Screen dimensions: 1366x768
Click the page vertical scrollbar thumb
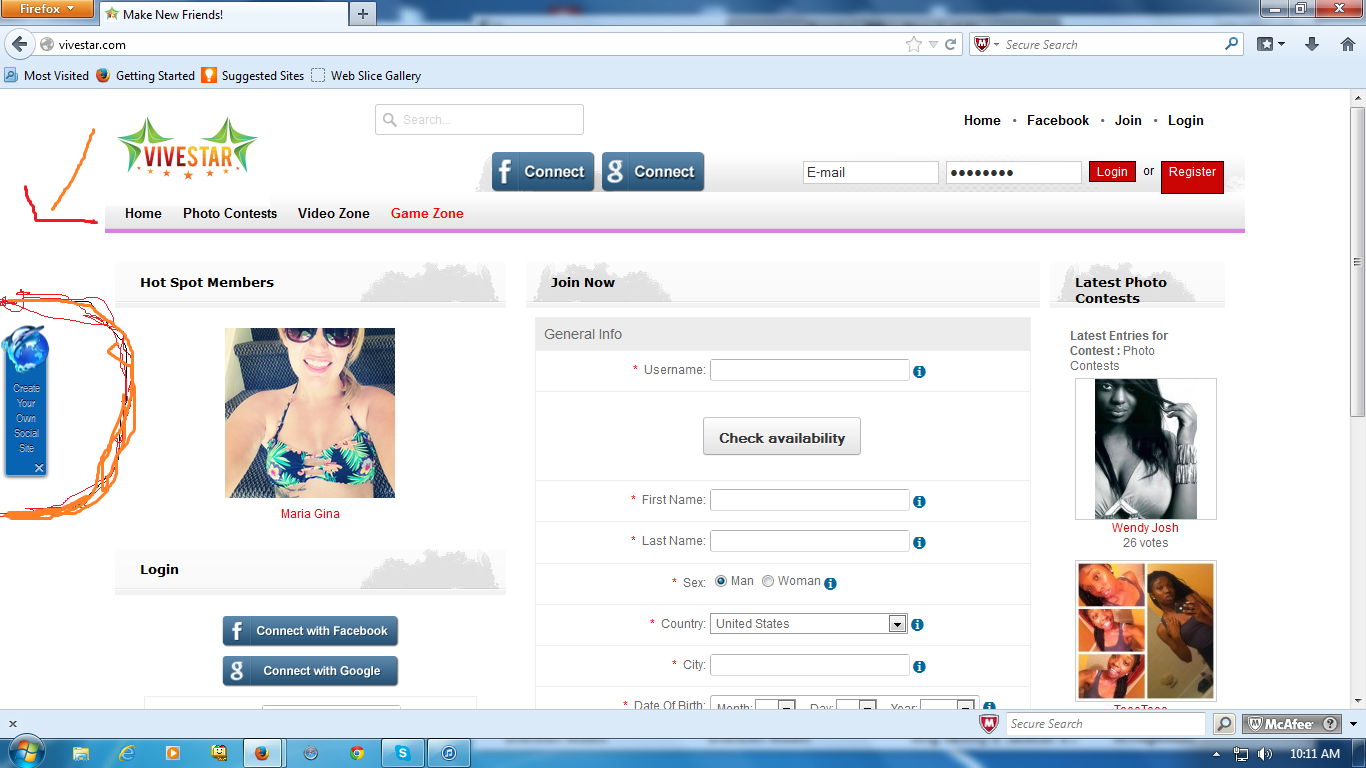[x=1357, y=261]
